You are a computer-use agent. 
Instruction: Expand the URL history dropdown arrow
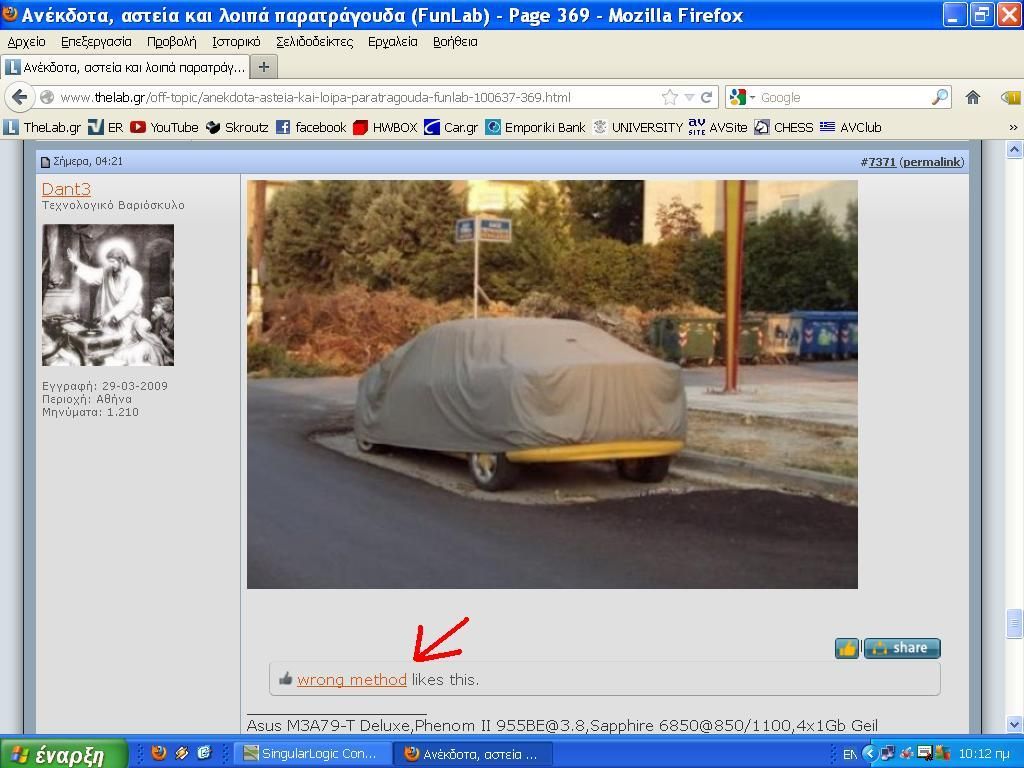(x=689, y=97)
